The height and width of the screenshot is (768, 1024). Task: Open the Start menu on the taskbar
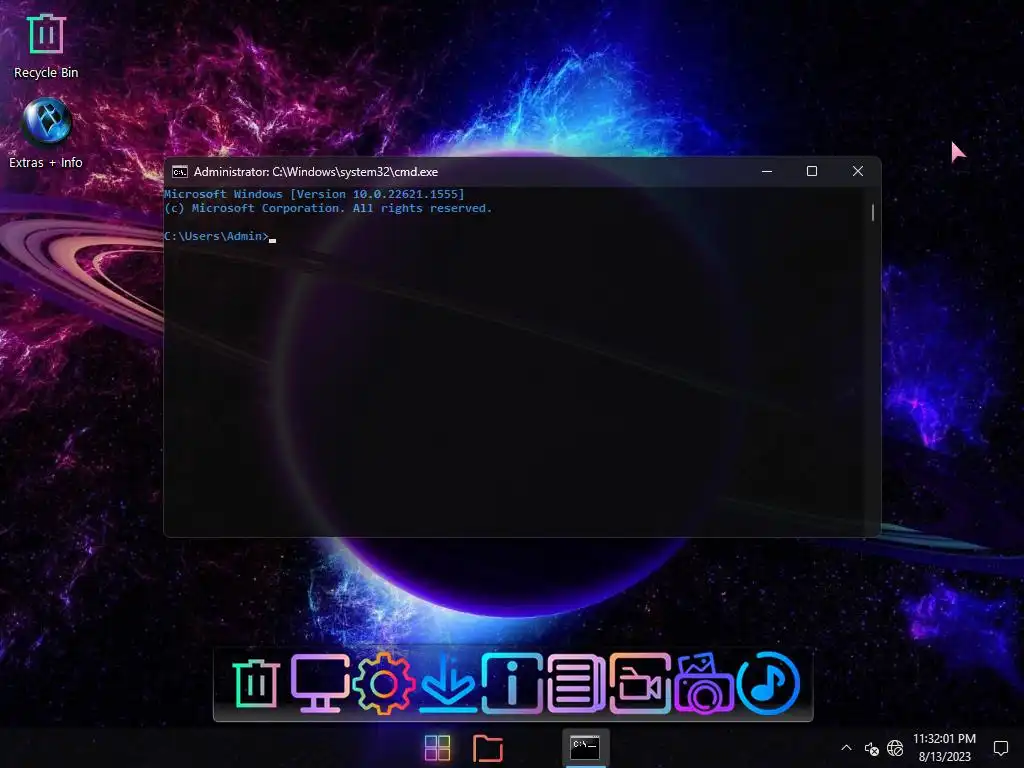(437, 748)
